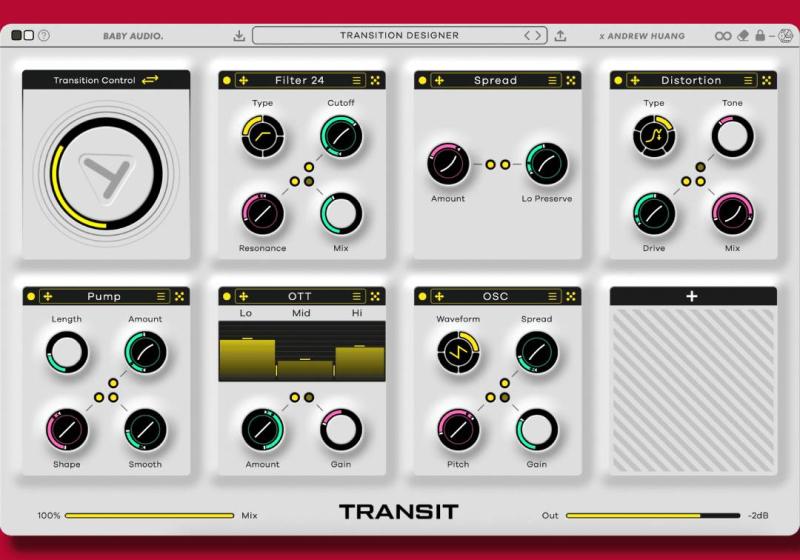Open the OSC module menu

tap(553, 296)
